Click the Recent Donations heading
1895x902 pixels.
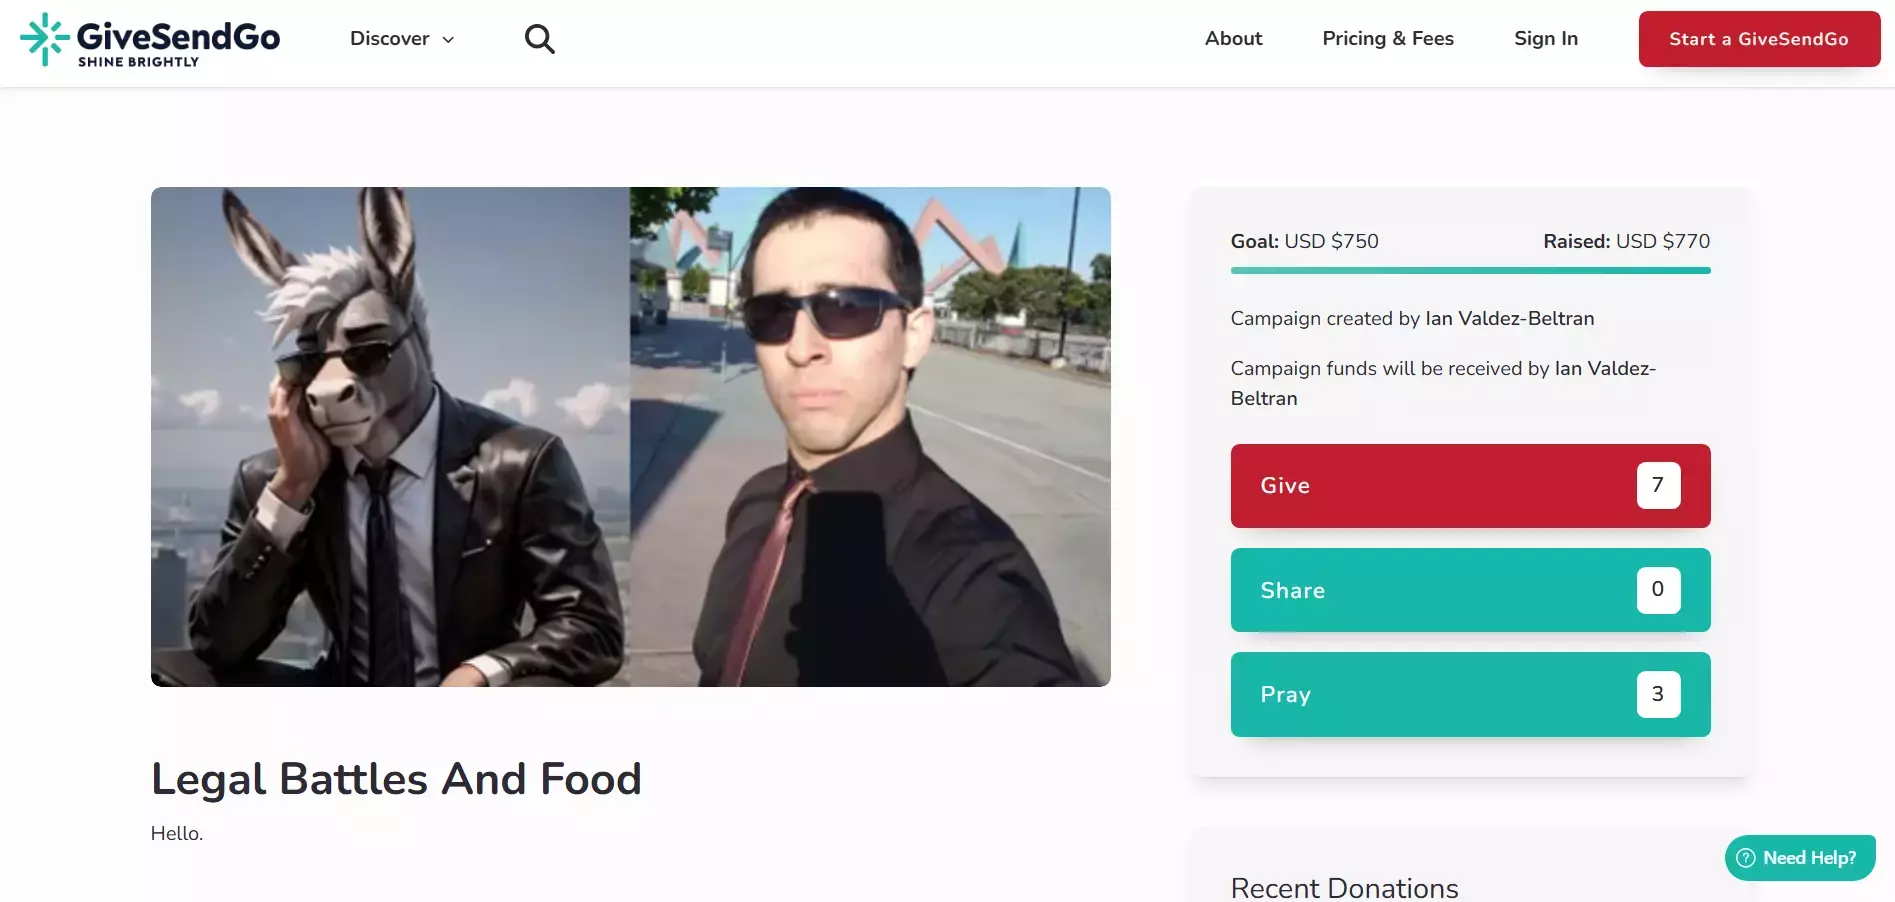click(x=1344, y=888)
